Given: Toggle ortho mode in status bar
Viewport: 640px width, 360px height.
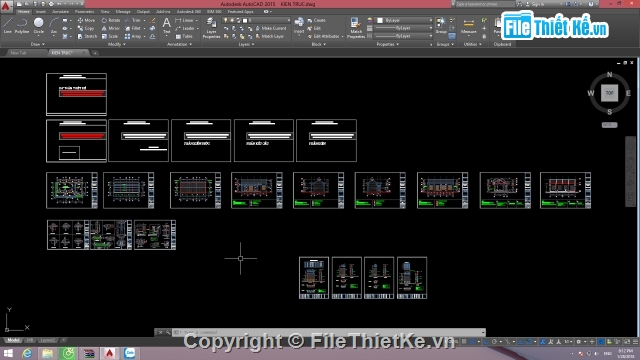Looking at the screenshot, I should pos(486,342).
